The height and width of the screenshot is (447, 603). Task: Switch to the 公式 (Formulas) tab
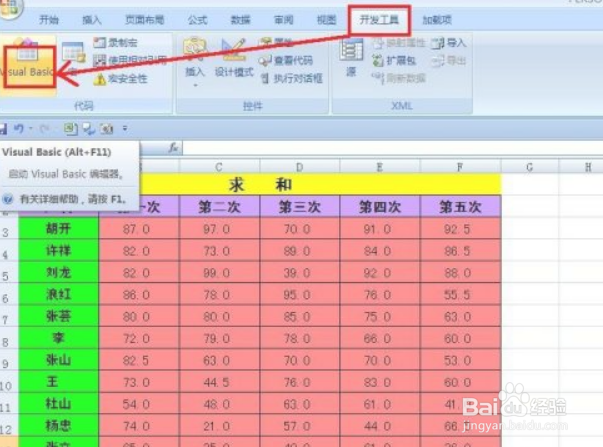198,20
